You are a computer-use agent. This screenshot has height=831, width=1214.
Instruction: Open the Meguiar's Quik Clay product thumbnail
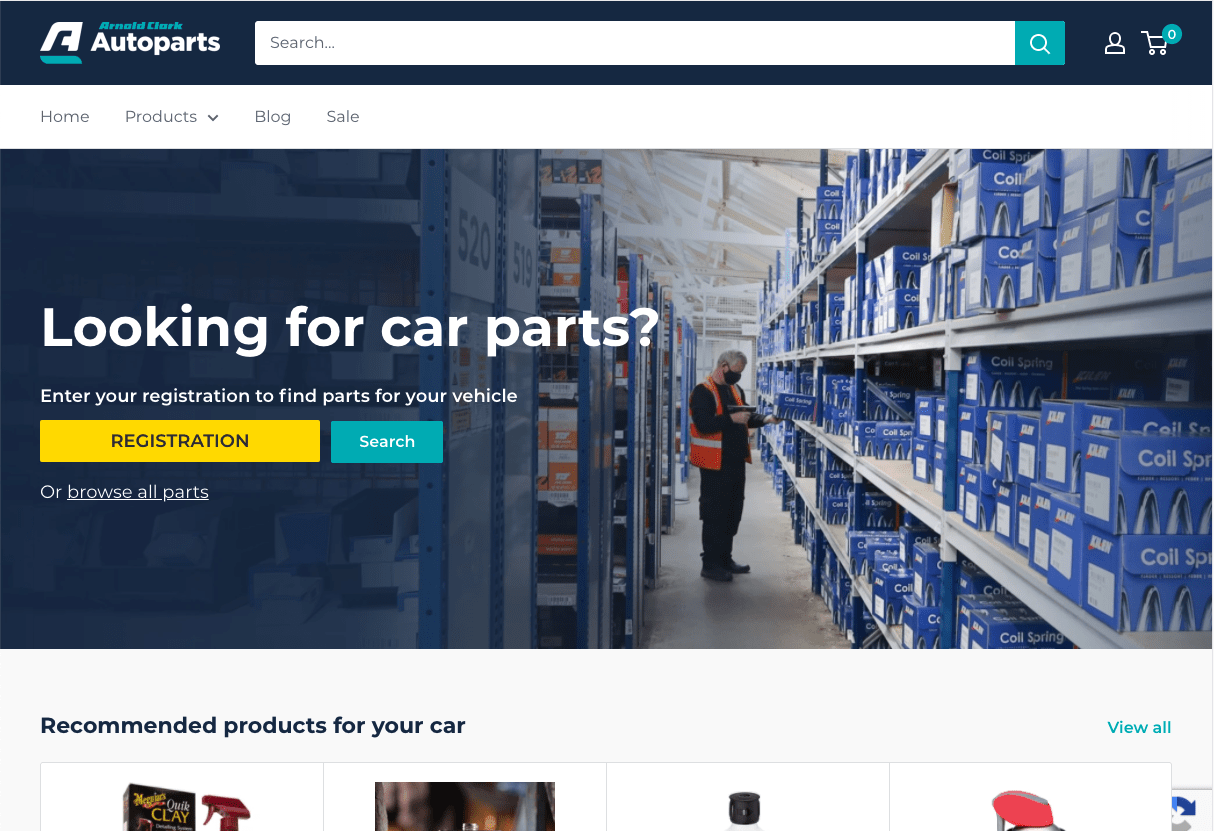click(x=186, y=807)
